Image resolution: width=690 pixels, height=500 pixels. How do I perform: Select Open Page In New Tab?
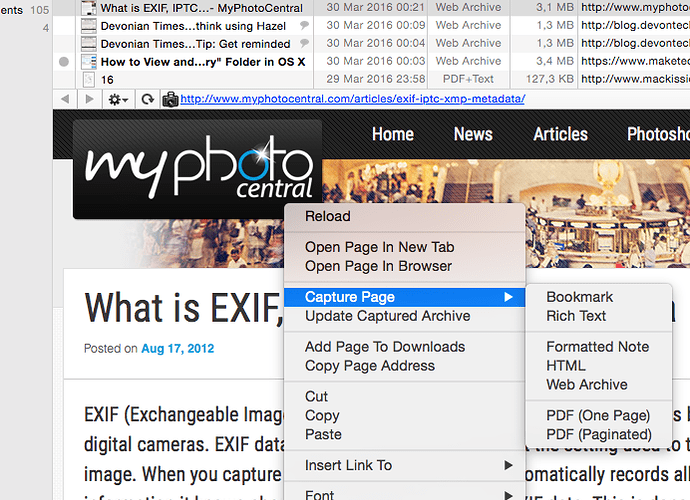(379, 247)
